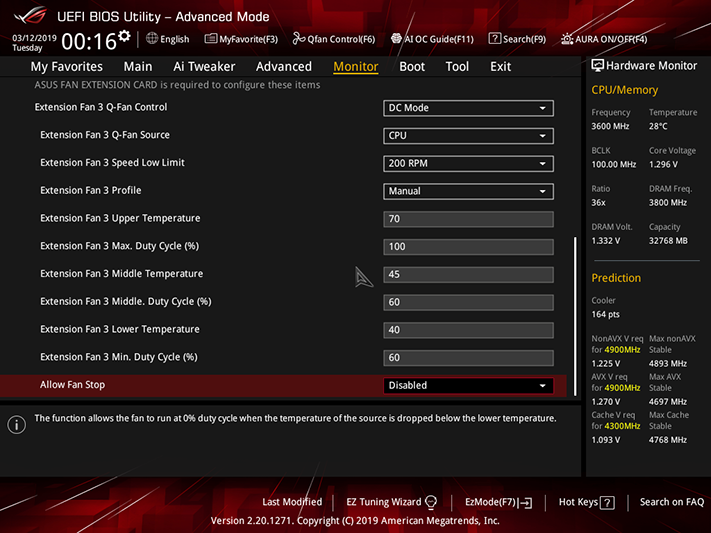
Task: Click the 28°C temperature value
Action: pos(658,126)
